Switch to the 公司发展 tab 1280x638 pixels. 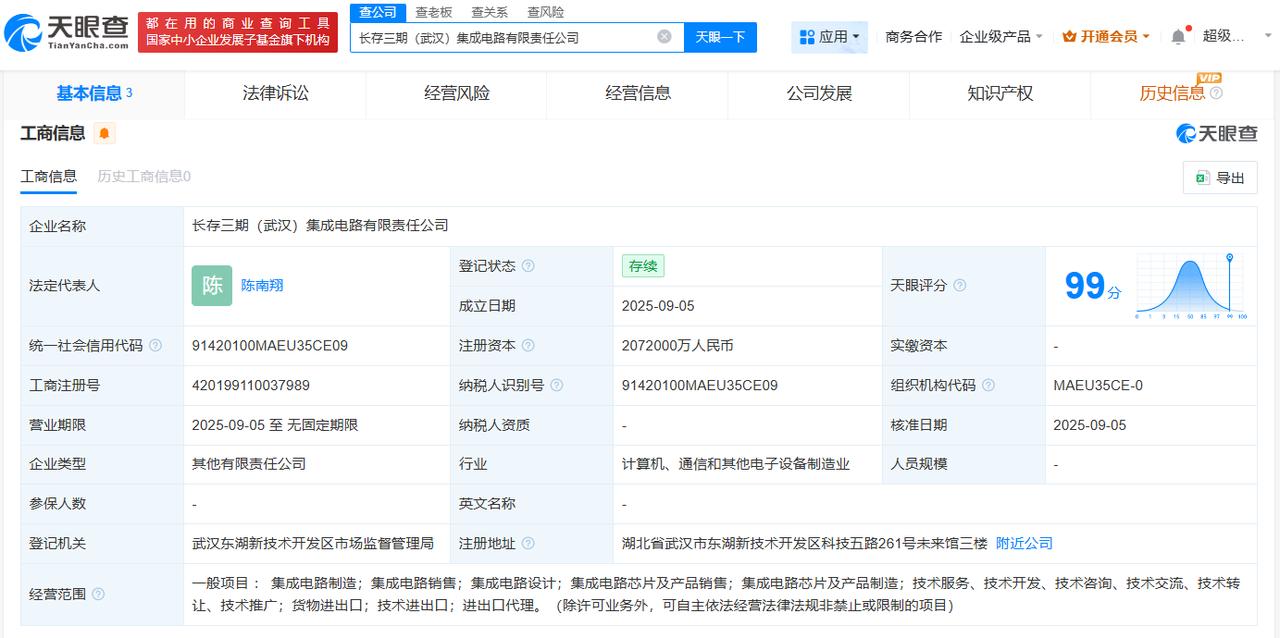tap(819, 93)
